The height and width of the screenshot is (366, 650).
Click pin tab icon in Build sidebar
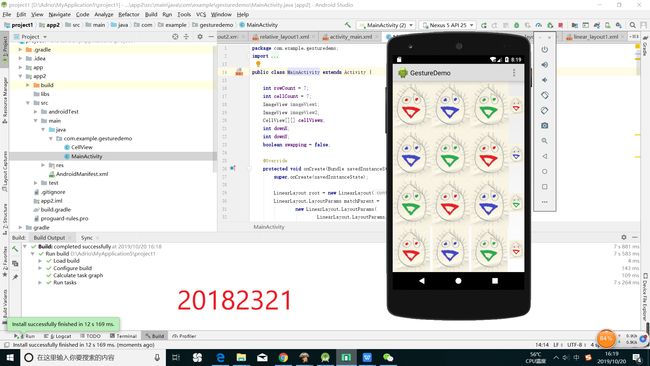pos(15,277)
